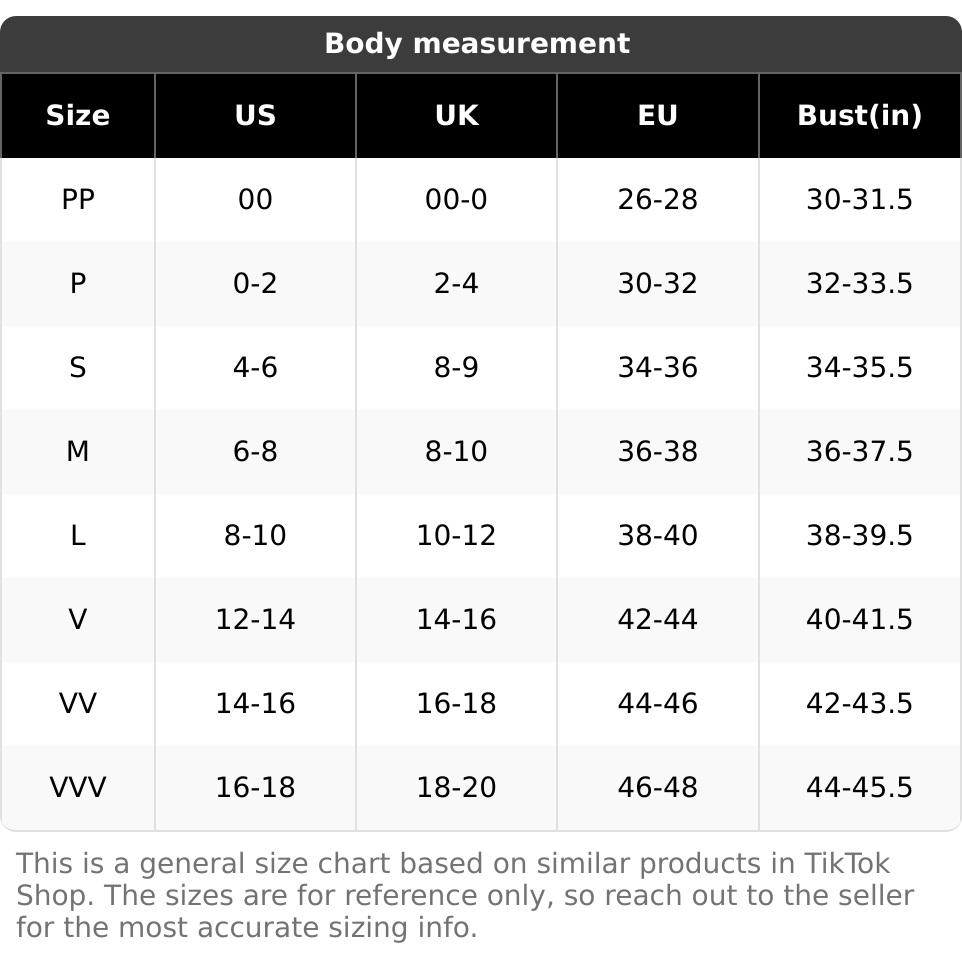Click the Bust(in) column header
The image size is (962, 960).
pyautogui.click(x=859, y=116)
